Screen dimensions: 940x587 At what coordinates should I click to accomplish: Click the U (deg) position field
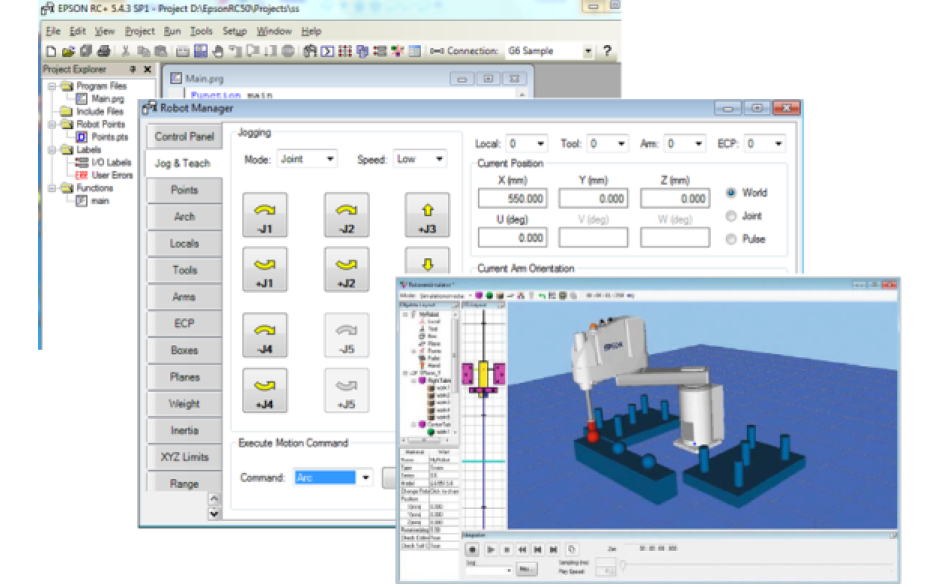click(513, 238)
